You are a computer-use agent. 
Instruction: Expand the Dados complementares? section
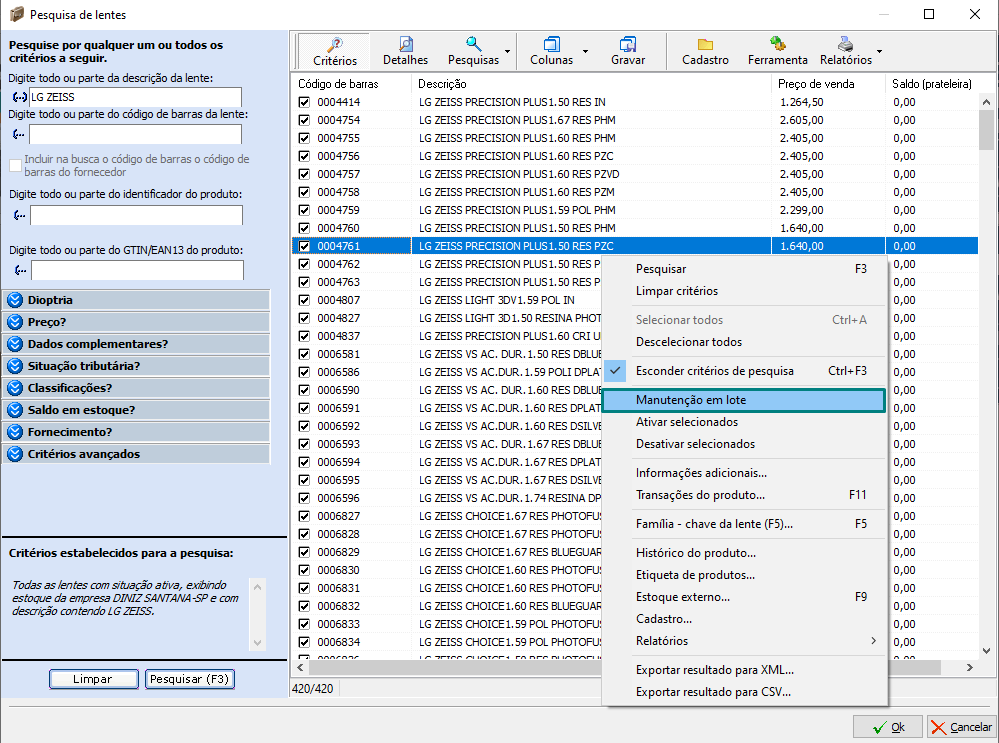(136, 344)
